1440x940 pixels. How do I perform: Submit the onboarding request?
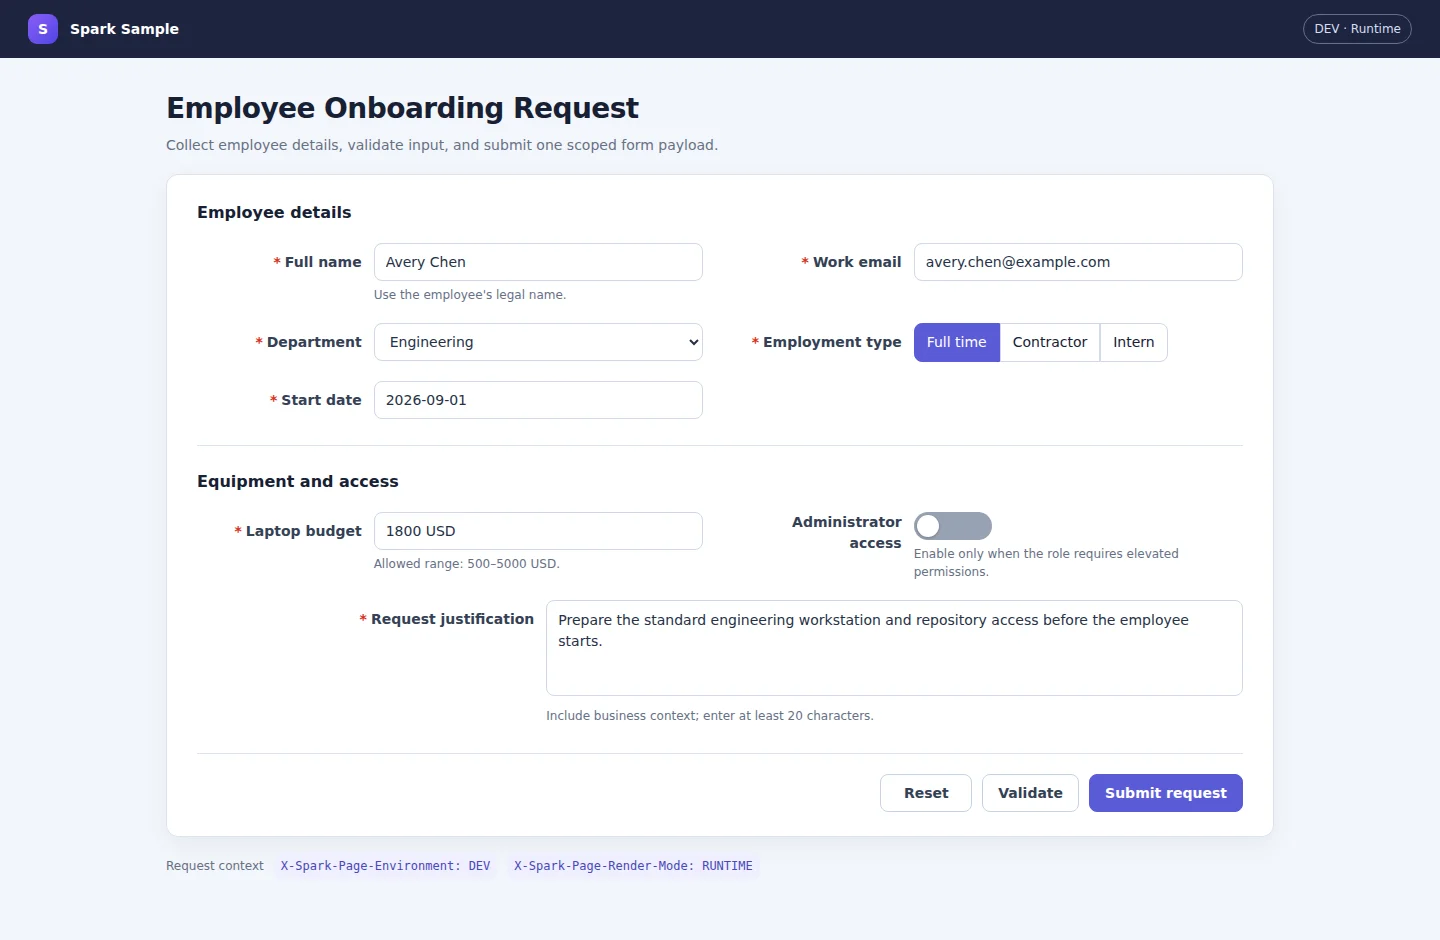[x=1166, y=793]
